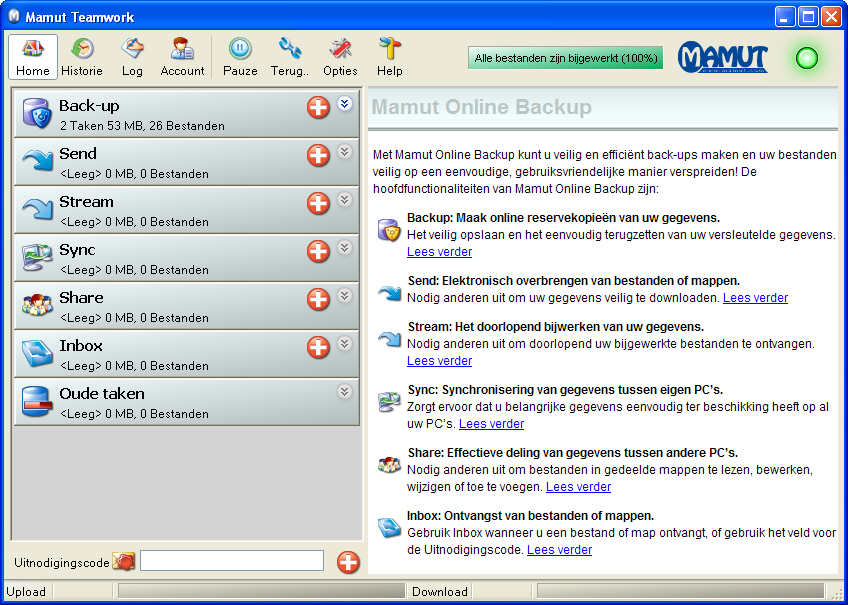Add a new Inbox task with plus
The height and width of the screenshot is (605, 848).
(318, 347)
